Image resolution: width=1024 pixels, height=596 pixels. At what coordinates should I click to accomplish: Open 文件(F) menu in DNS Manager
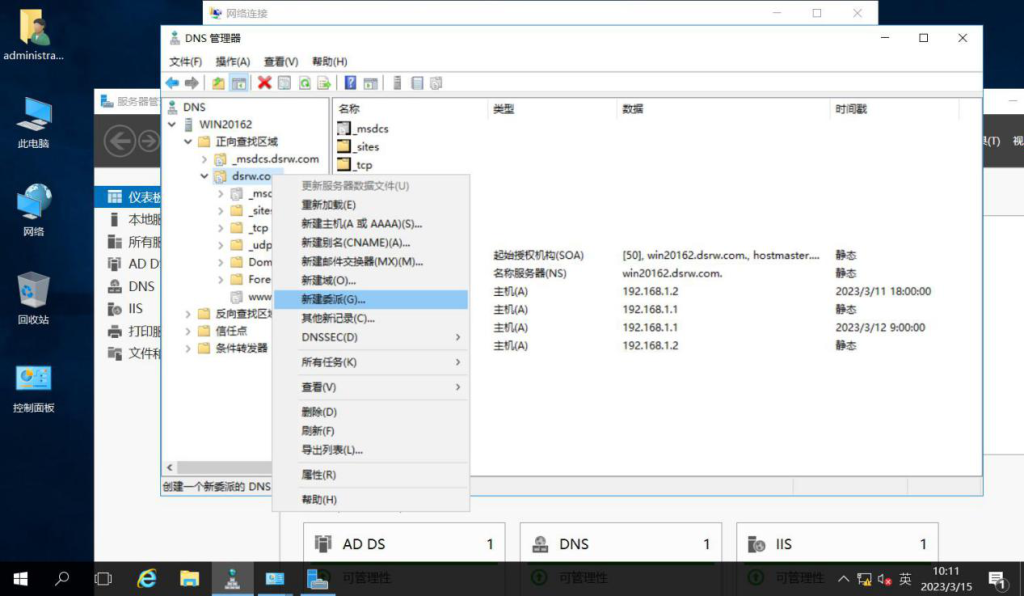coord(185,61)
